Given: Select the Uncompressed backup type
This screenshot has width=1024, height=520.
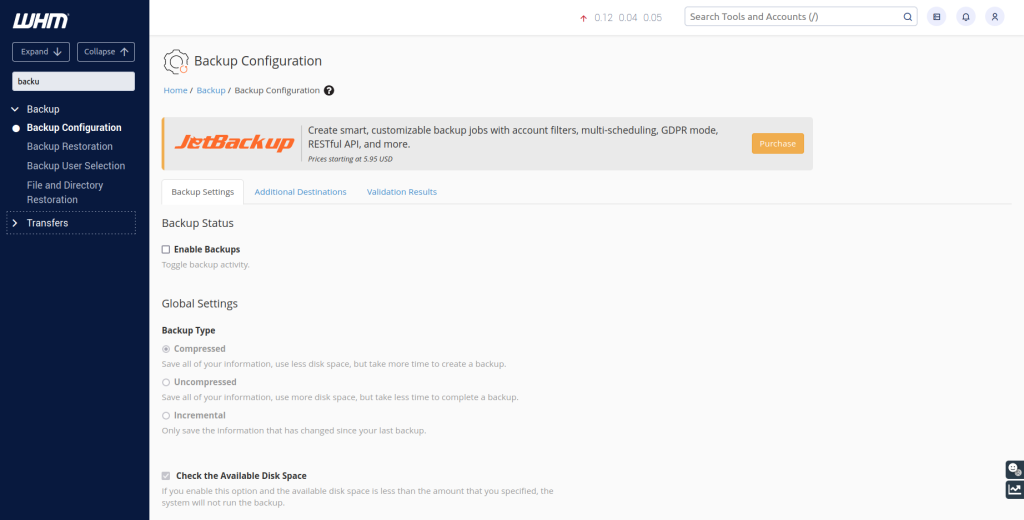Looking at the screenshot, I should tap(166, 382).
